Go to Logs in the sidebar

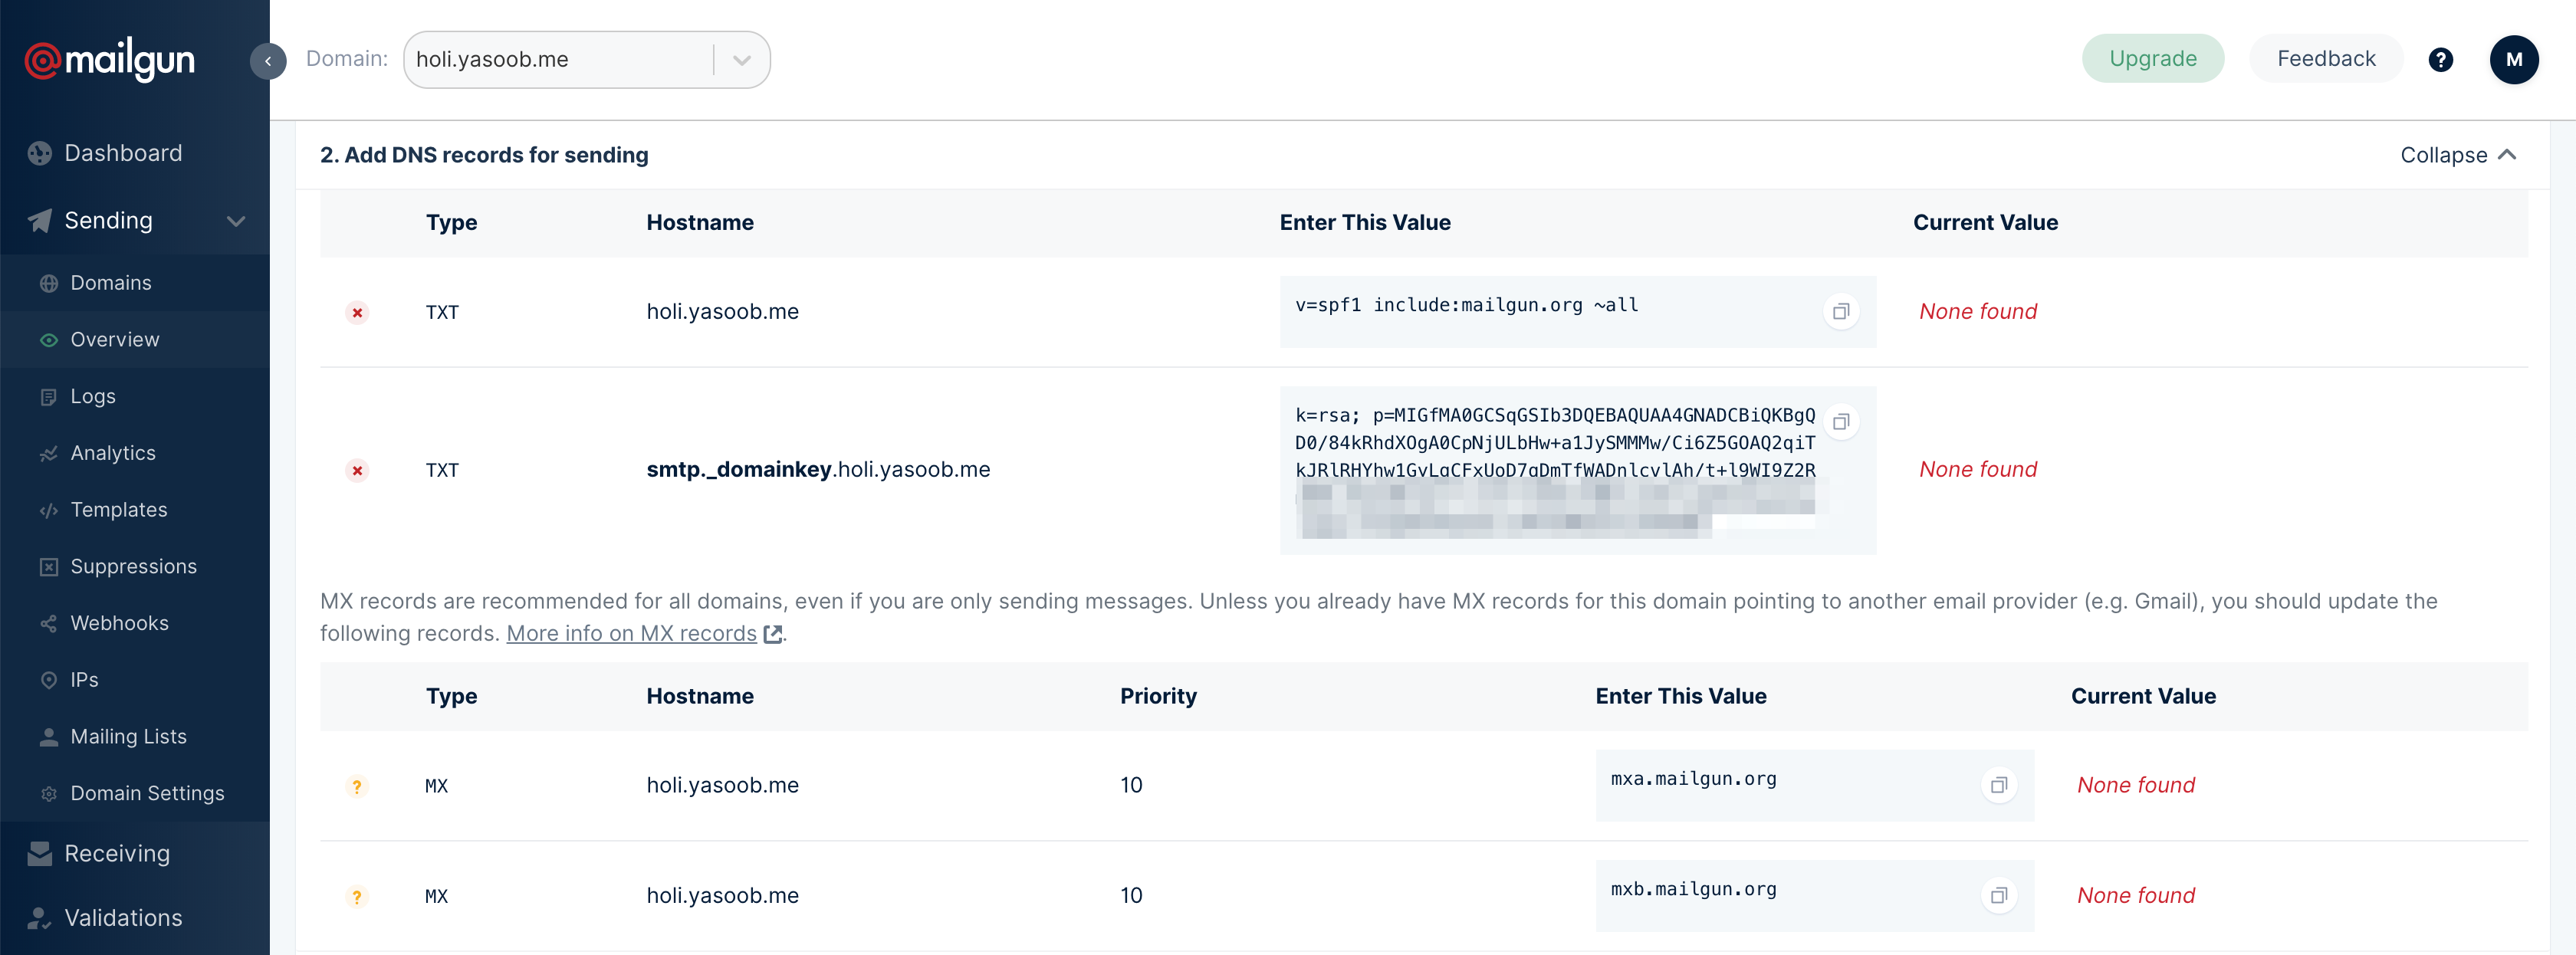pos(93,396)
